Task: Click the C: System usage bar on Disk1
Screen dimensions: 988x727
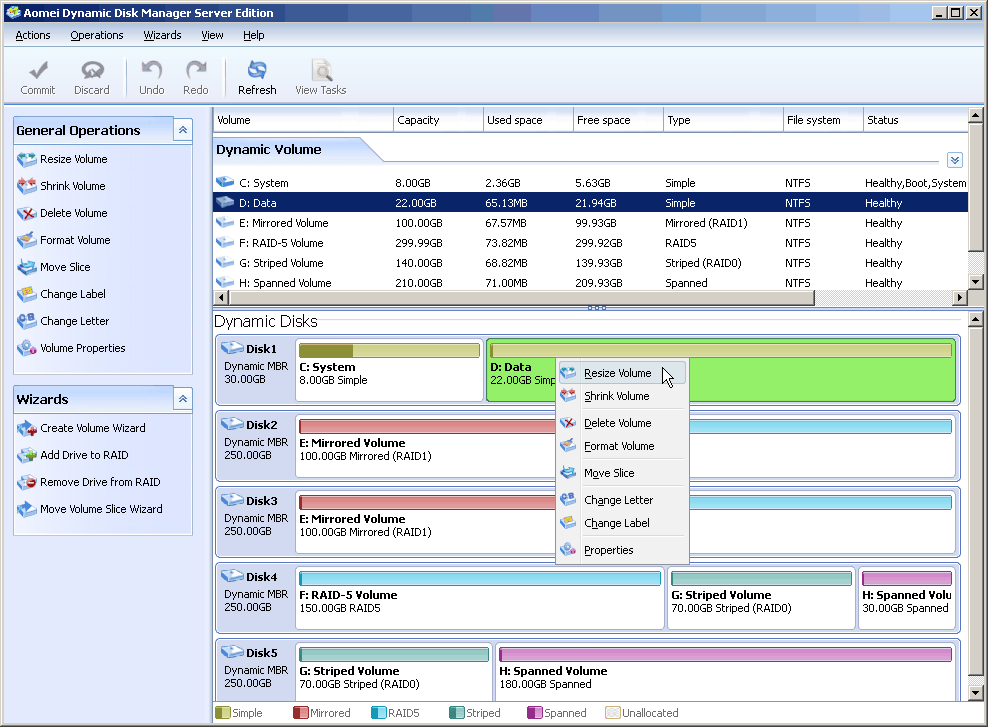Action: (389, 351)
